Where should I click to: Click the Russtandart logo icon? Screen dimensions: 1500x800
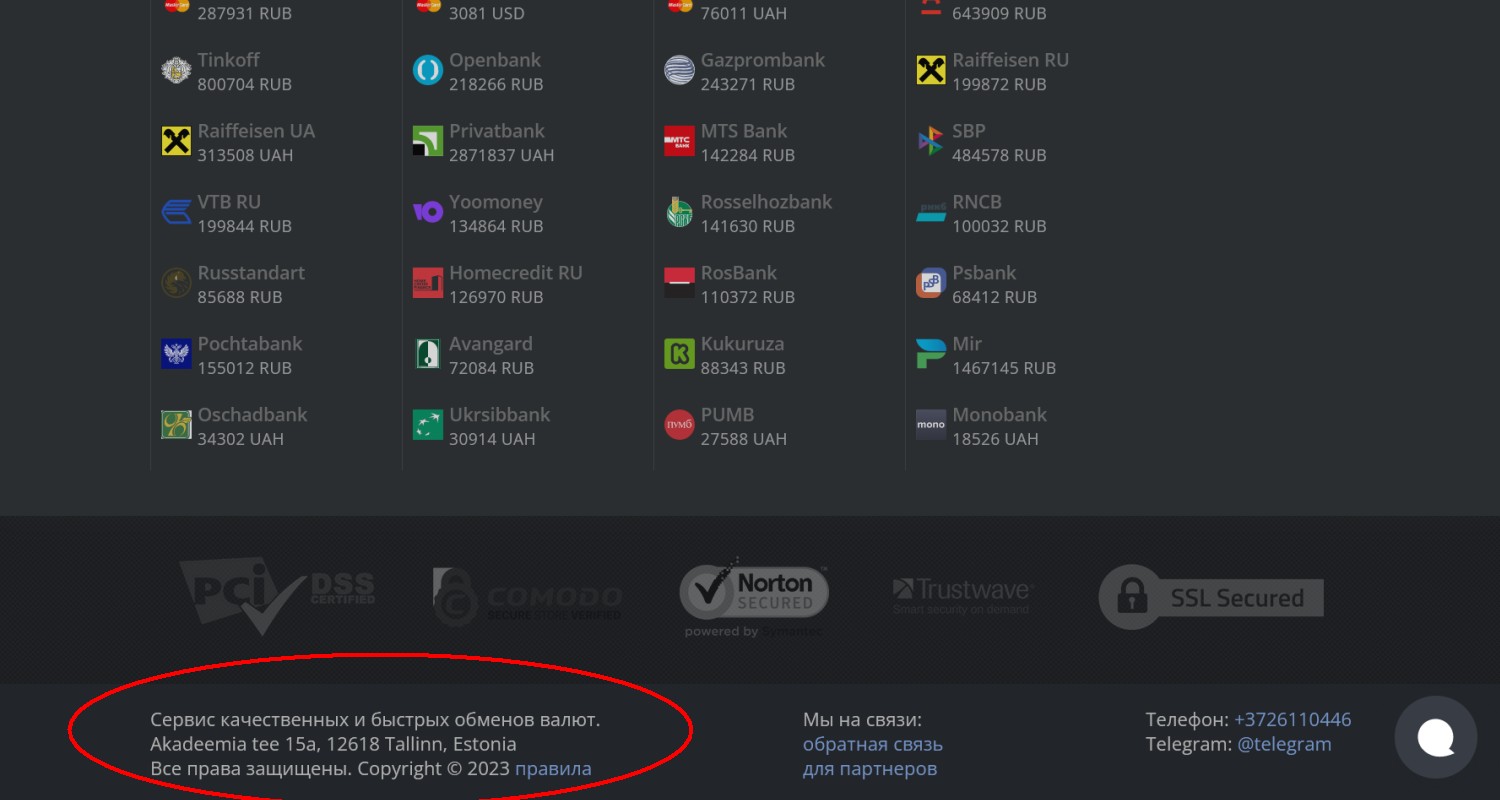tap(176, 283)
